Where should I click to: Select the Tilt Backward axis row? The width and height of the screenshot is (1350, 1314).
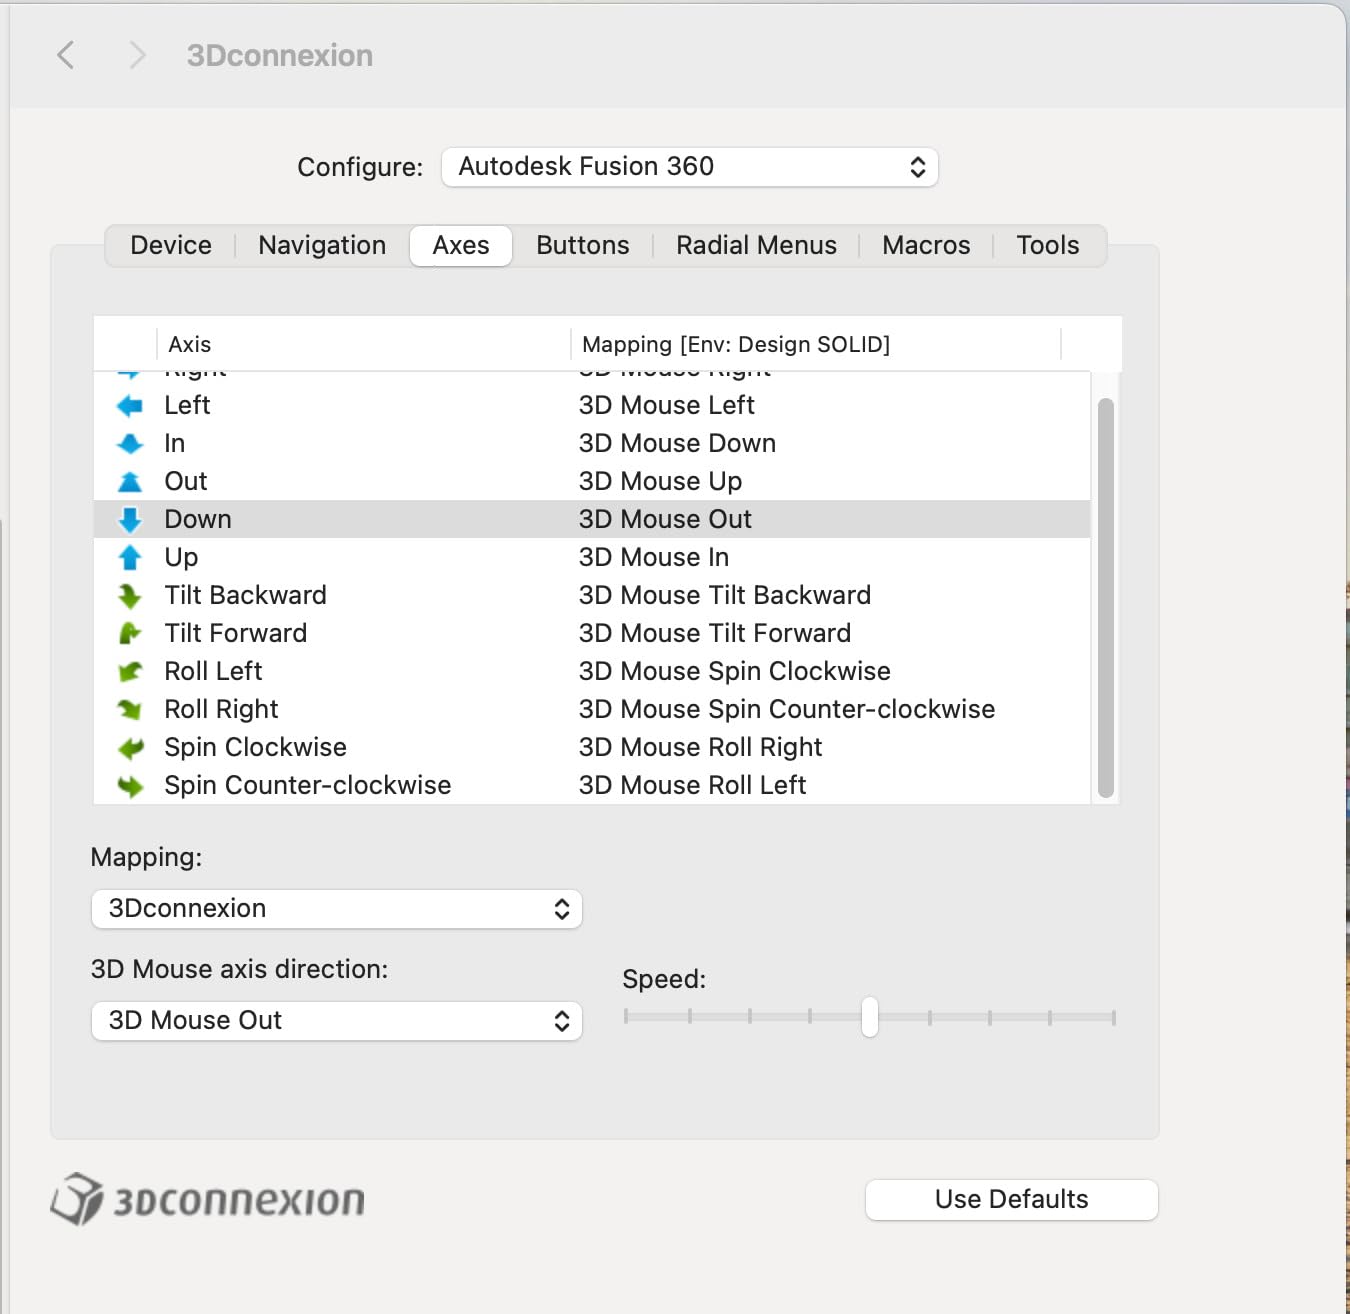(592, 596)
